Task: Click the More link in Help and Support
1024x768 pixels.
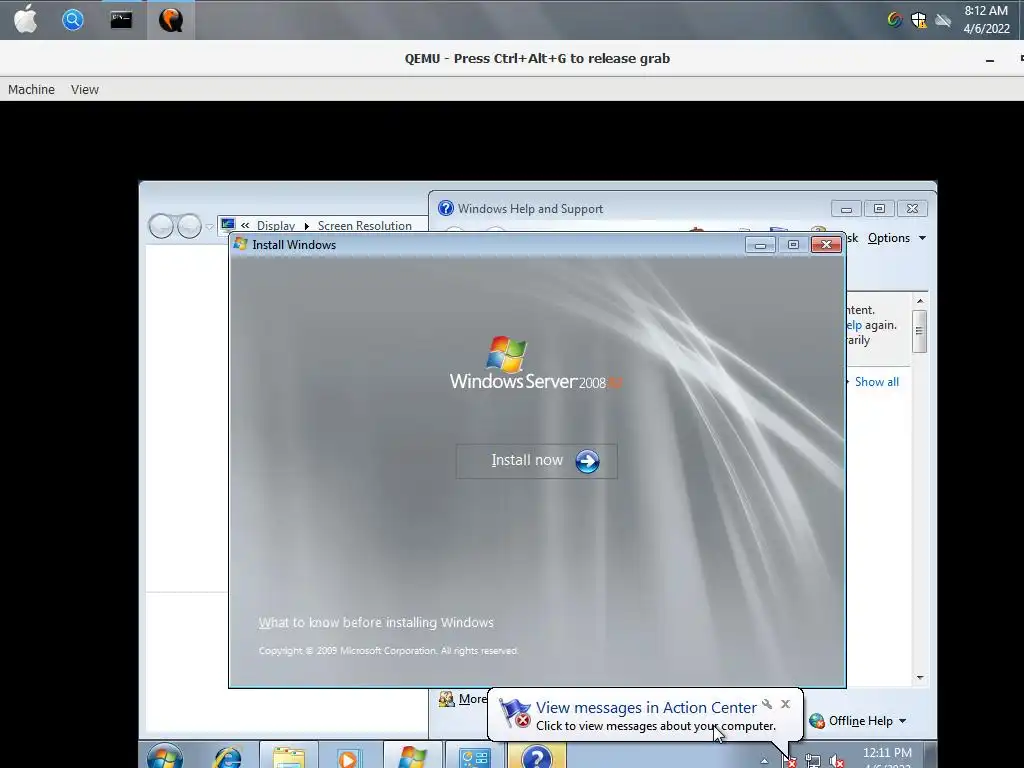Action: (472, 699)
